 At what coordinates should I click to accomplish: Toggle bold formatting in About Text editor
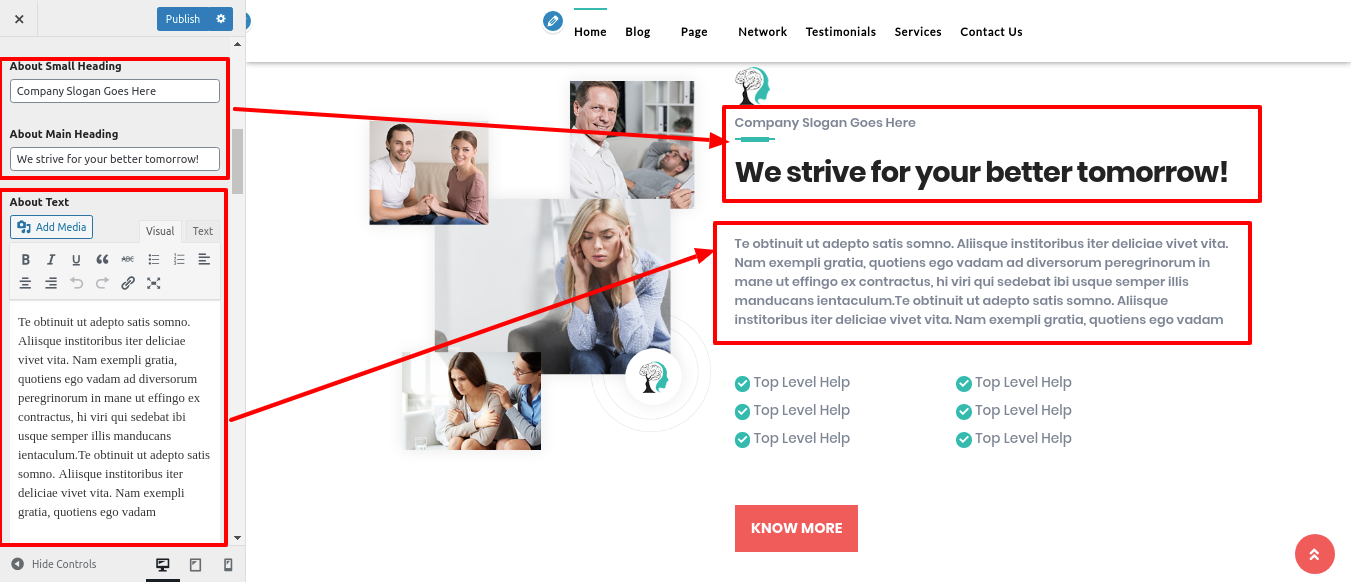click(26, 259)
